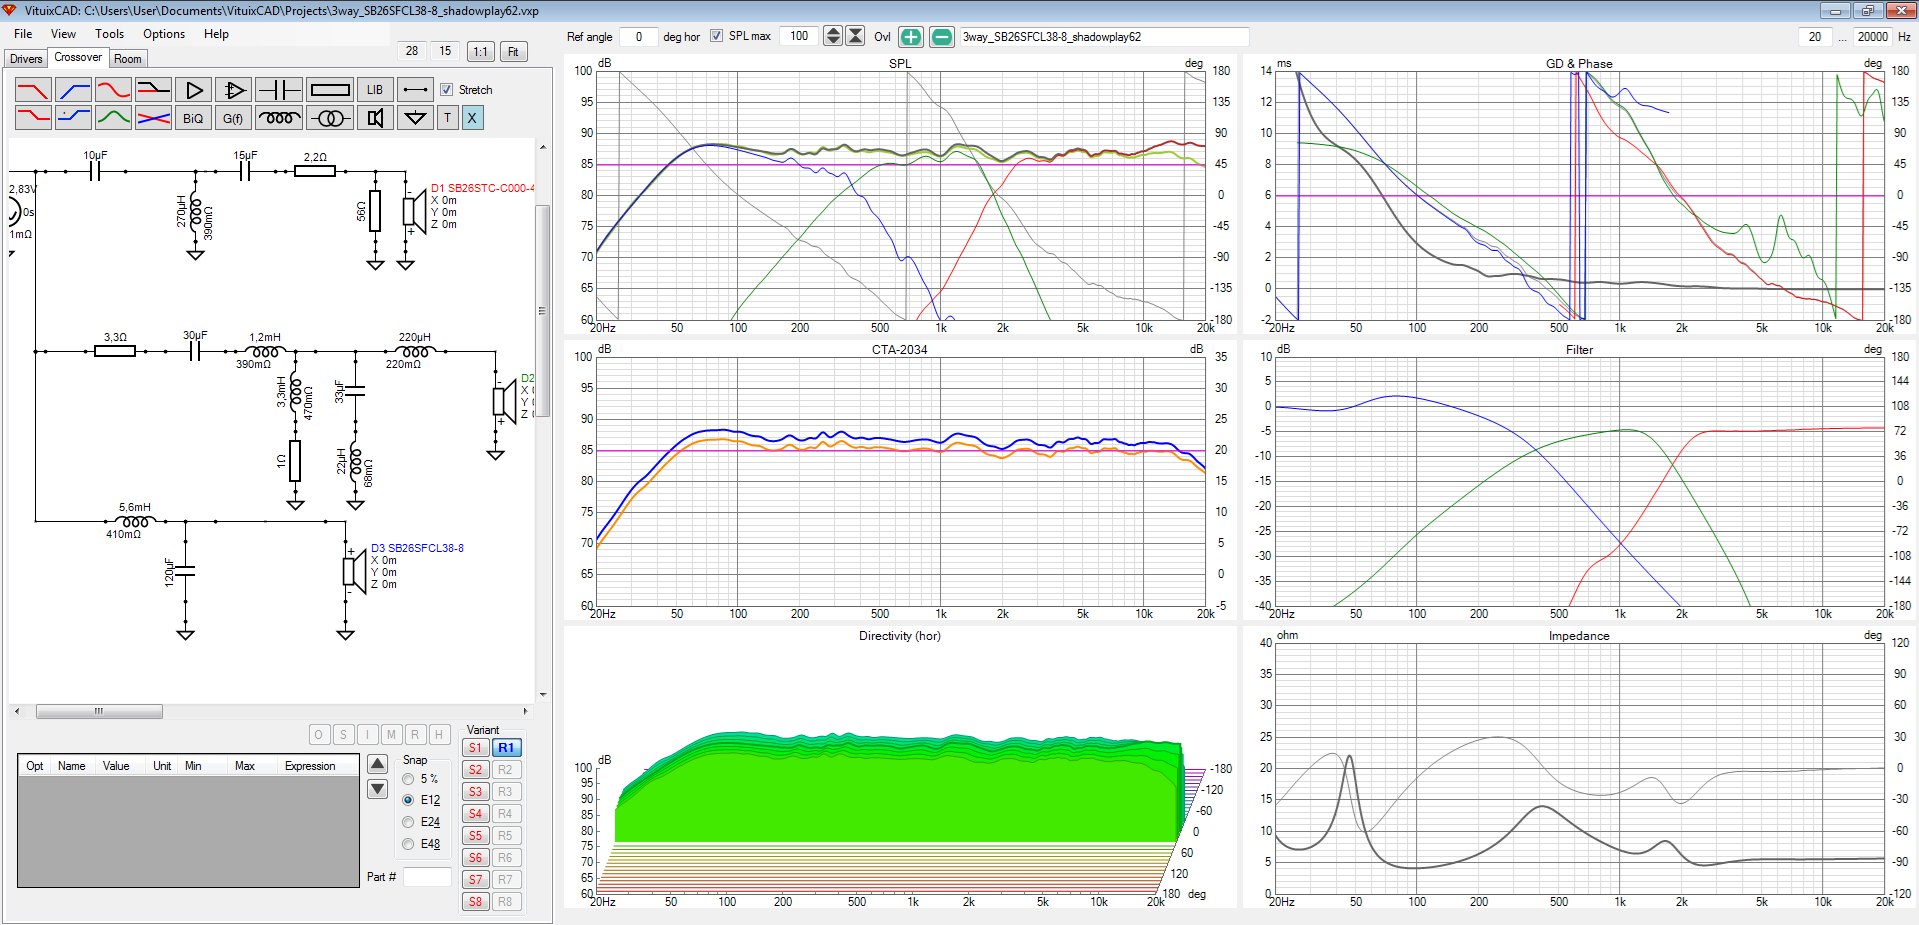Image resolution: width=1919 pixels, height=925 pixels.
Task: Select variant S7
Action: coord(476,880)
